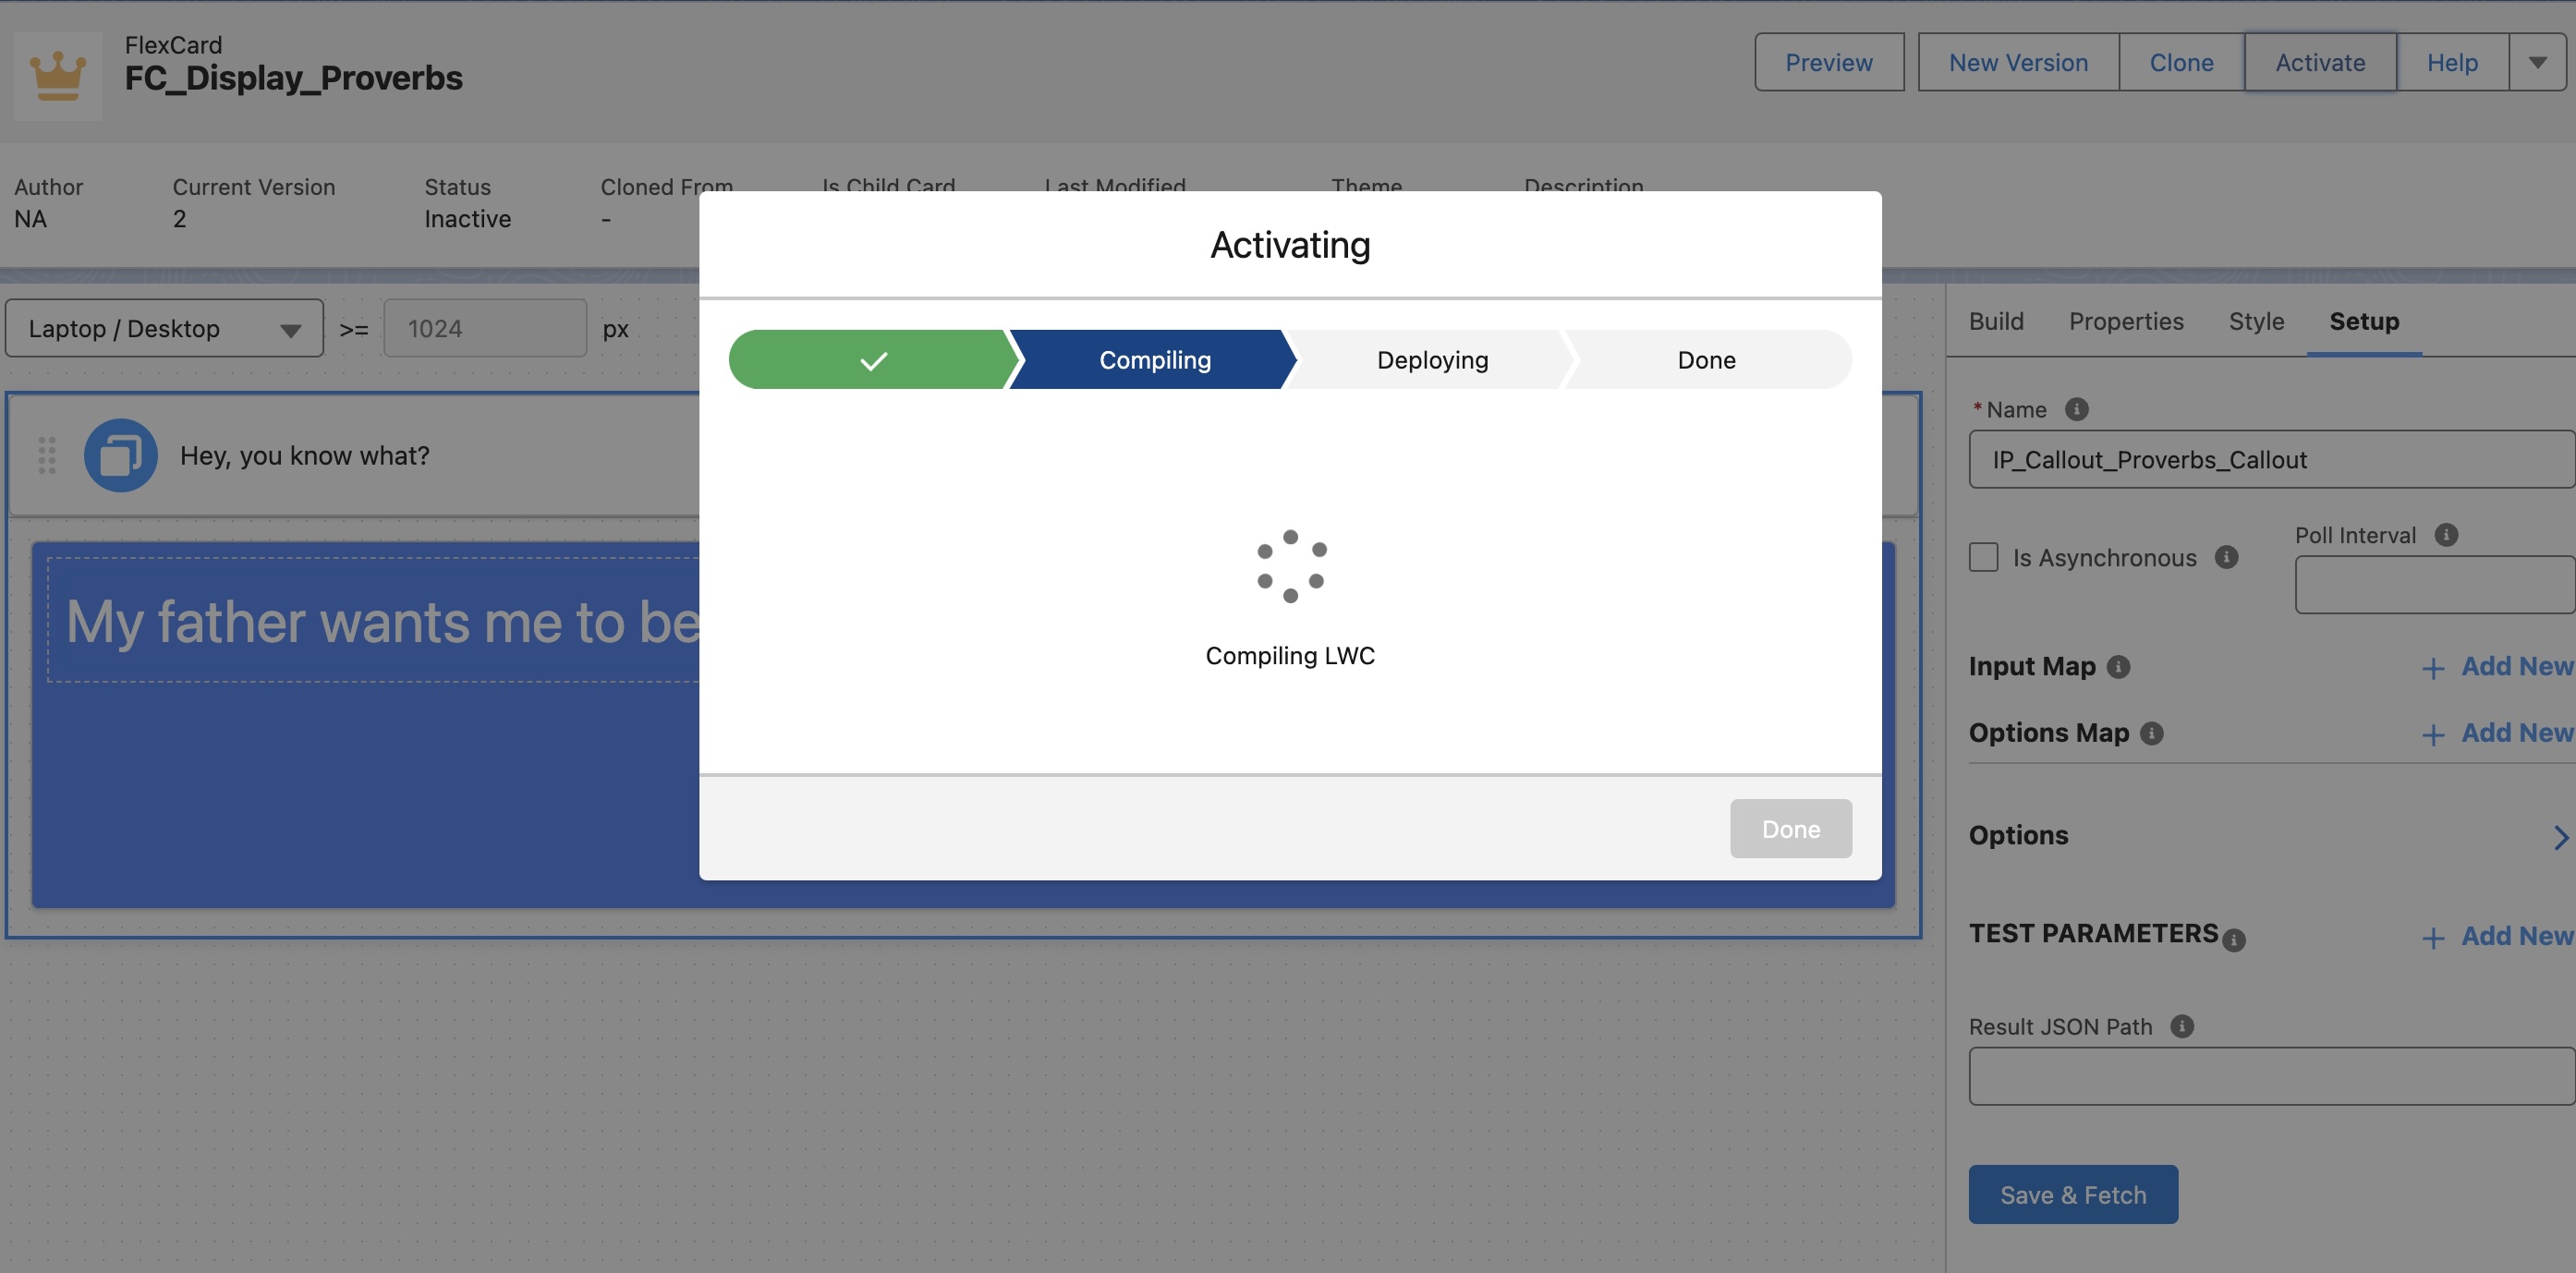Image resolution: width=2576 pixels, height=1273 pixels.
Task: Switch to the Properties tab
Action: point(2126,321)
